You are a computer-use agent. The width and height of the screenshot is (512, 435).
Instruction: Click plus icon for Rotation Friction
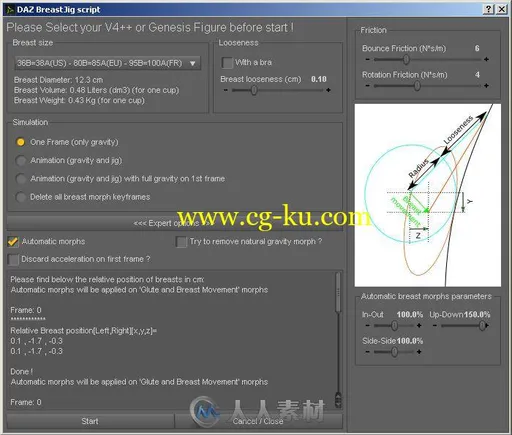486,86
